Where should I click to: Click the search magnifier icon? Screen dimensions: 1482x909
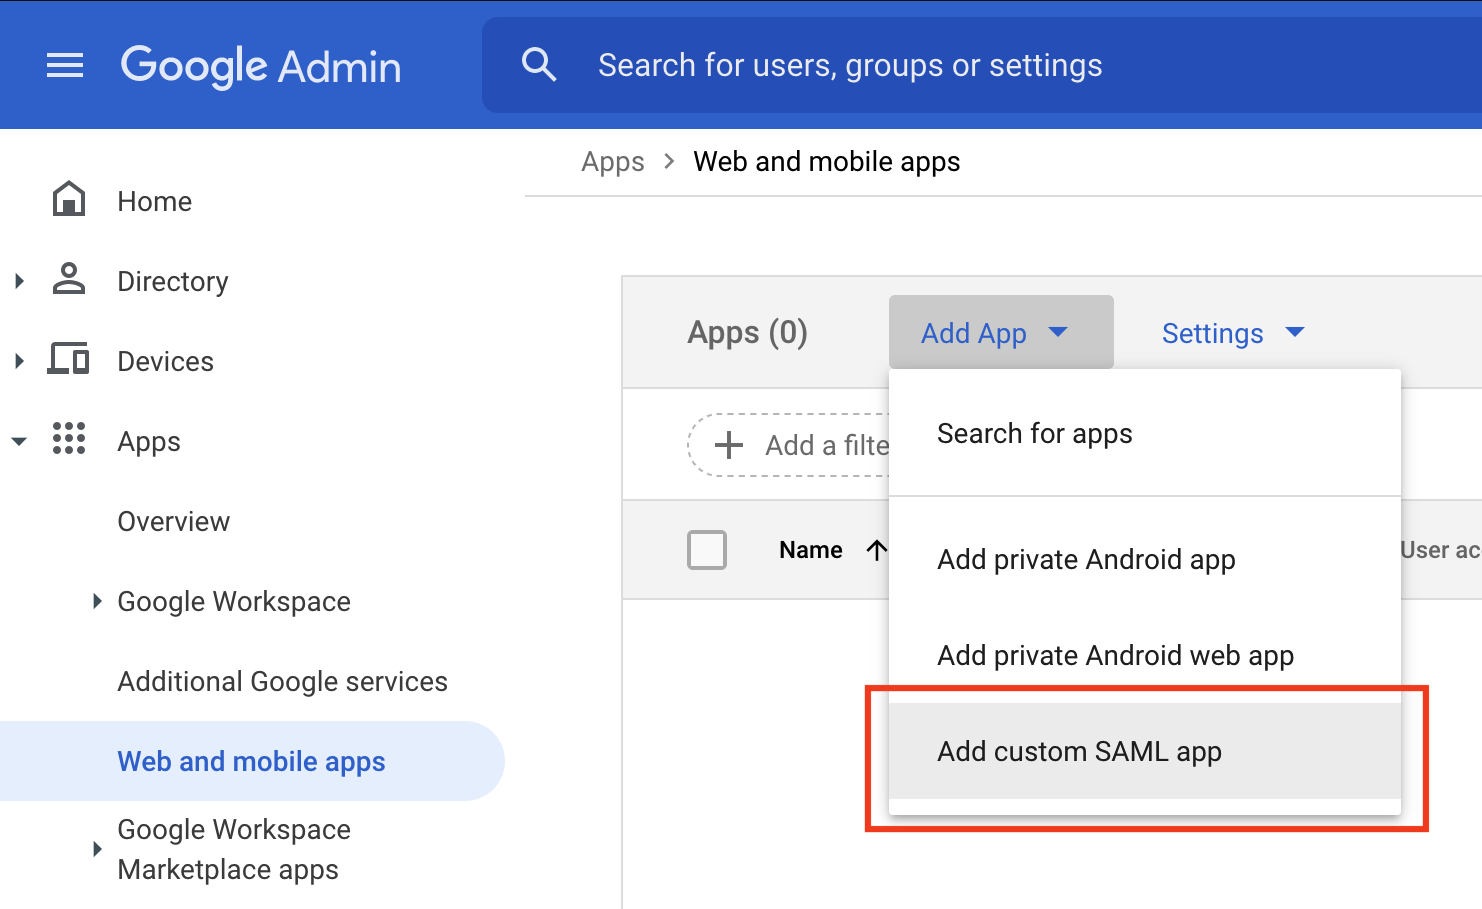tap(539, 64)
